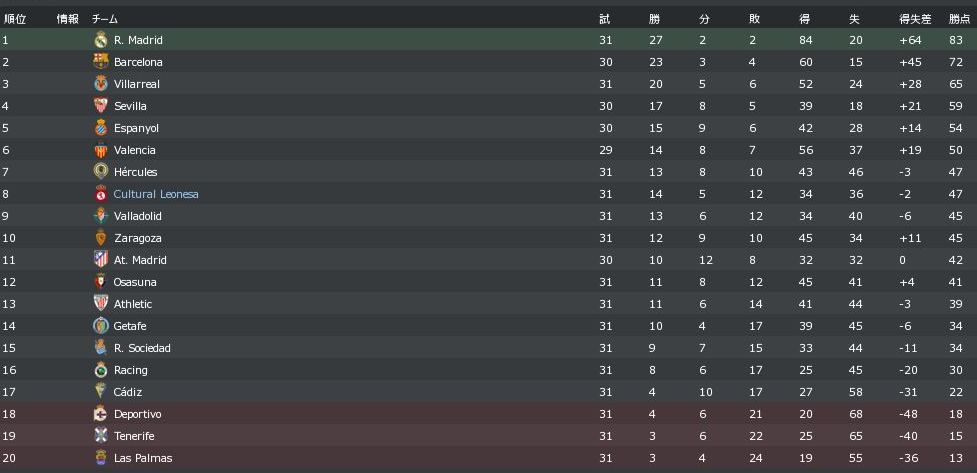Click the Barcelona club crest icon

pos(100,62)
